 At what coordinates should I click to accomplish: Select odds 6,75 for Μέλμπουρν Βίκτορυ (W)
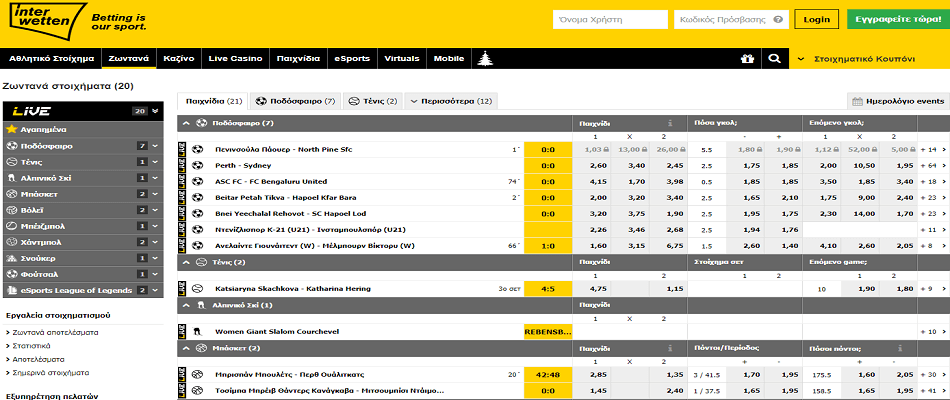(666, 245)
